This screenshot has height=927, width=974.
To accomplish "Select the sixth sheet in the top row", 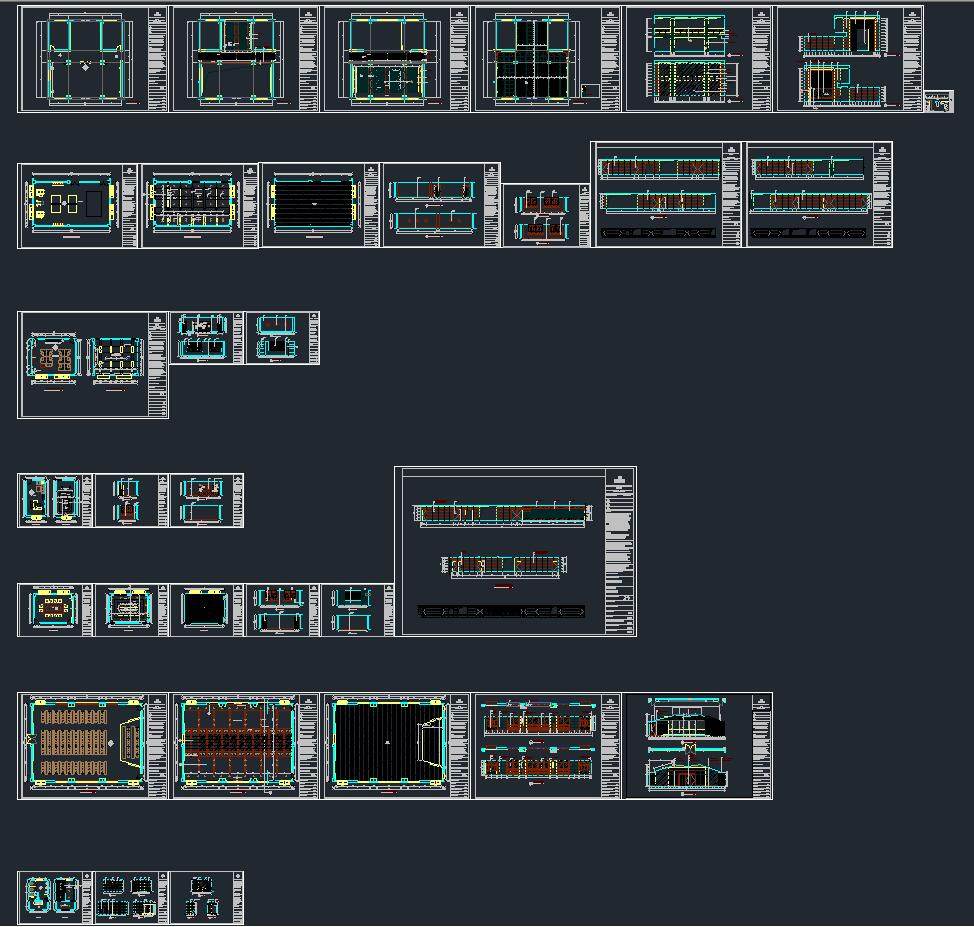I will tap(850, 59).
